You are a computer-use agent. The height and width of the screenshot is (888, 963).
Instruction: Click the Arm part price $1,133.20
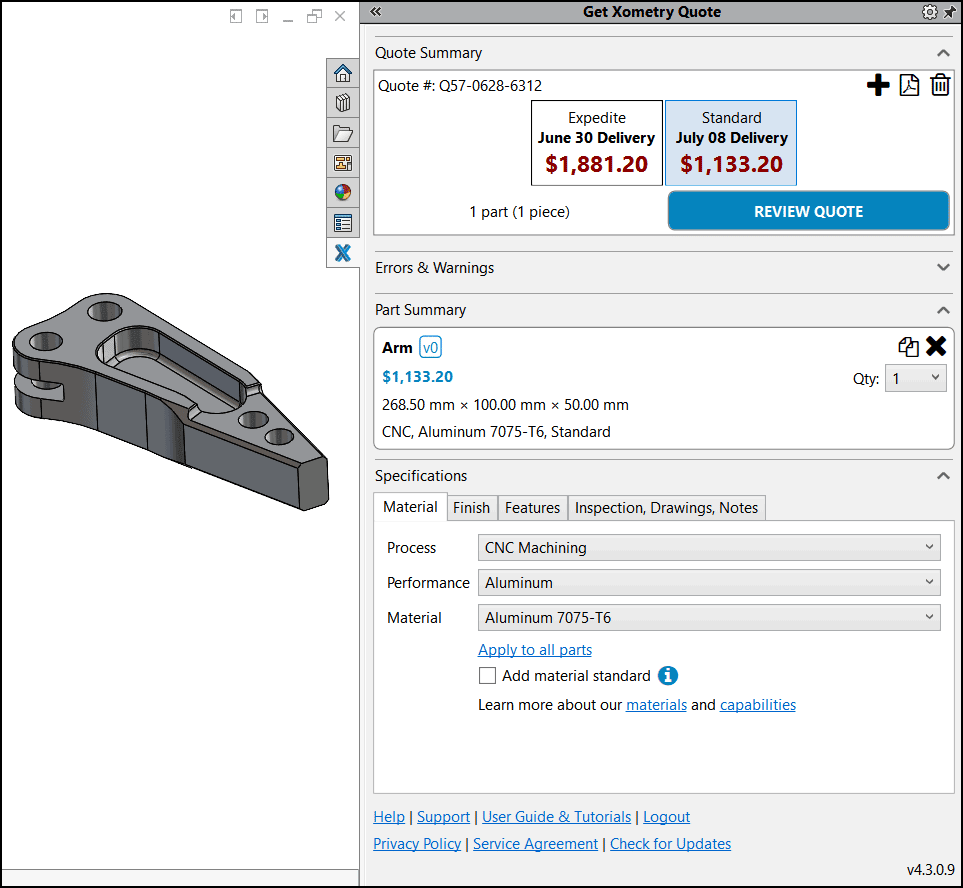click(418, 376)
